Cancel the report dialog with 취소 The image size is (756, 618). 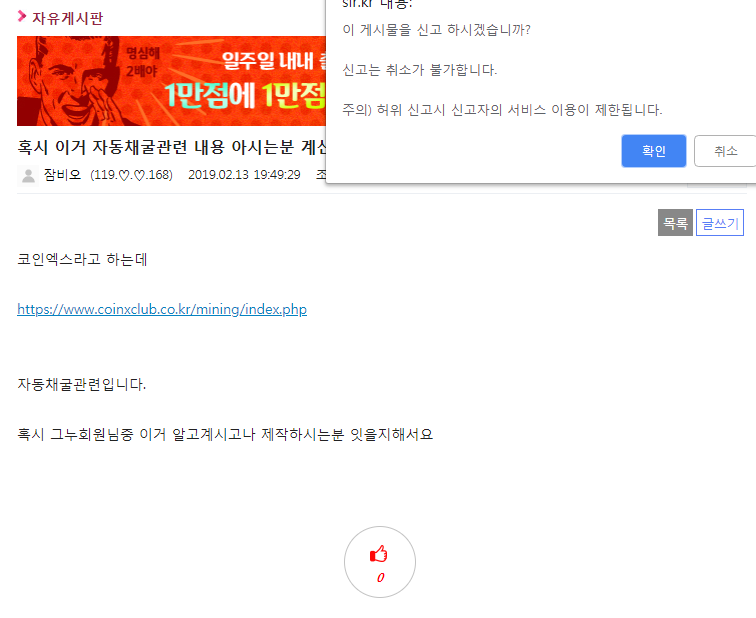pos(725,151)
